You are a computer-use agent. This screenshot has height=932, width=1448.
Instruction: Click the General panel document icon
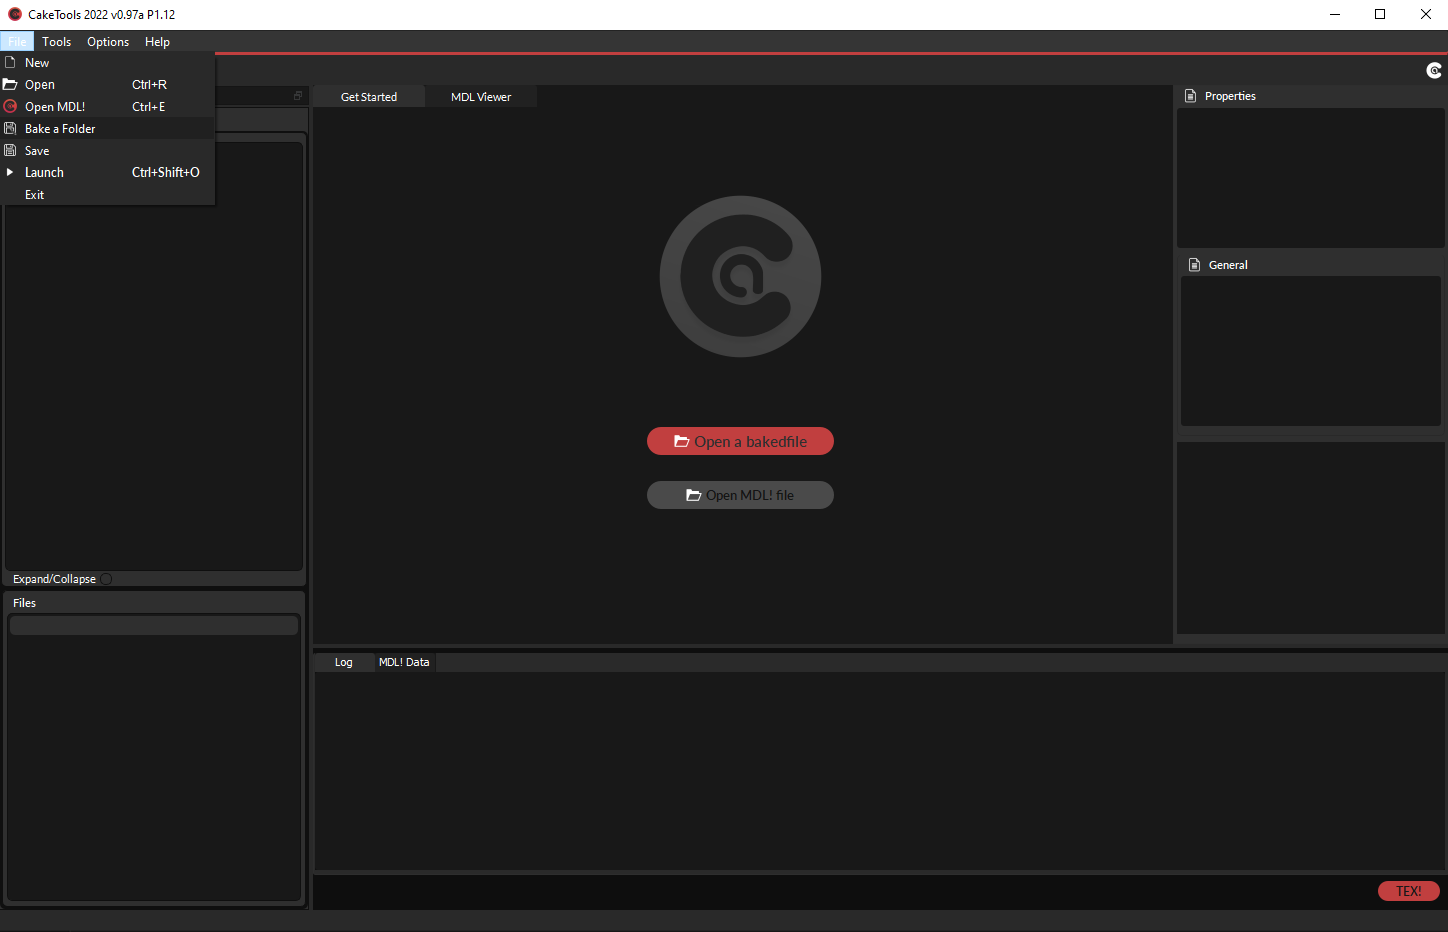[x=1194, y=265]
